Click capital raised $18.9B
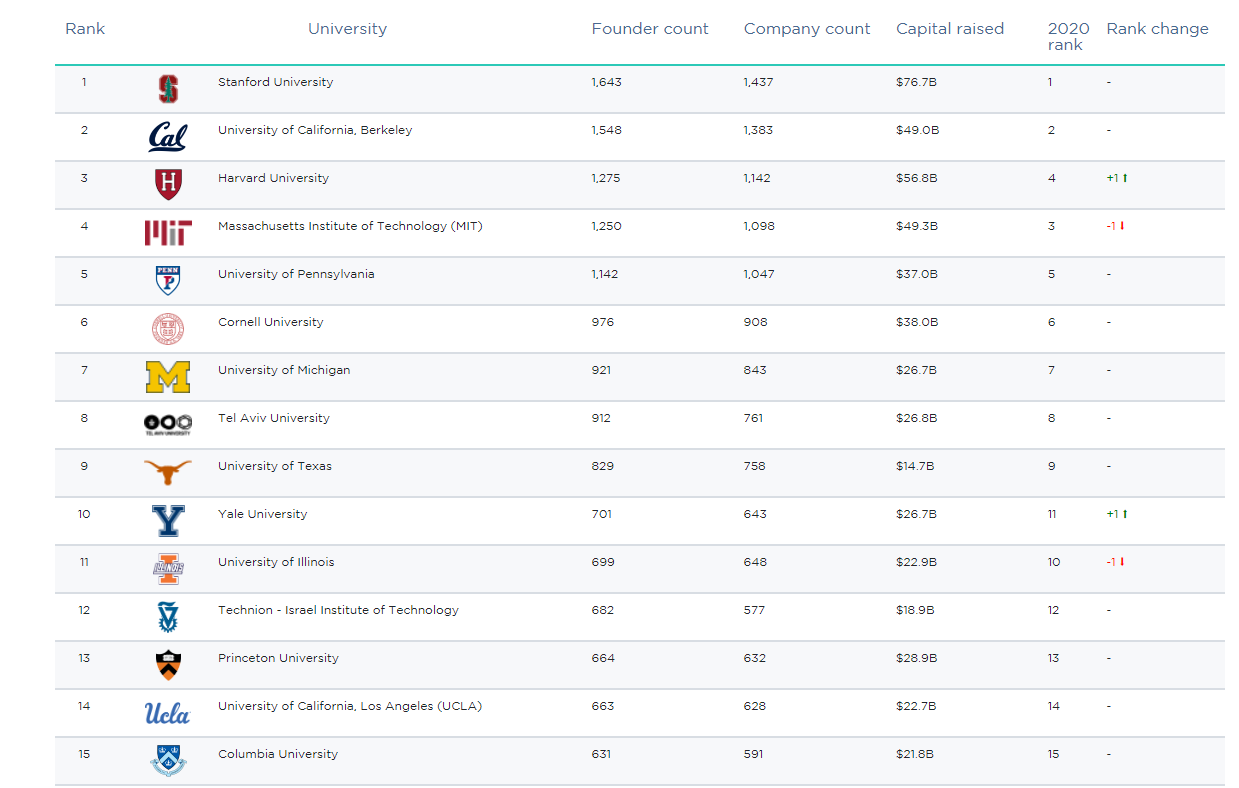Image resolution: width=1239 pixels, height=788 pixels. (x=917, y=610)
